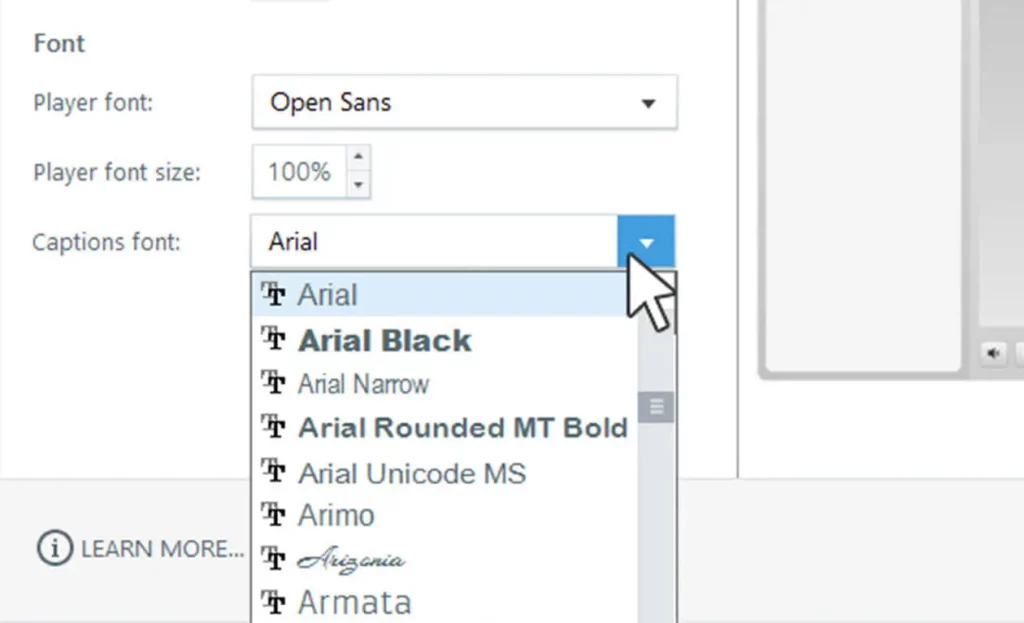Click the speaker volume icon in preview
The width and height of the screenshot is (1024, 623).
pyautogui.click(x=994, y=353)
